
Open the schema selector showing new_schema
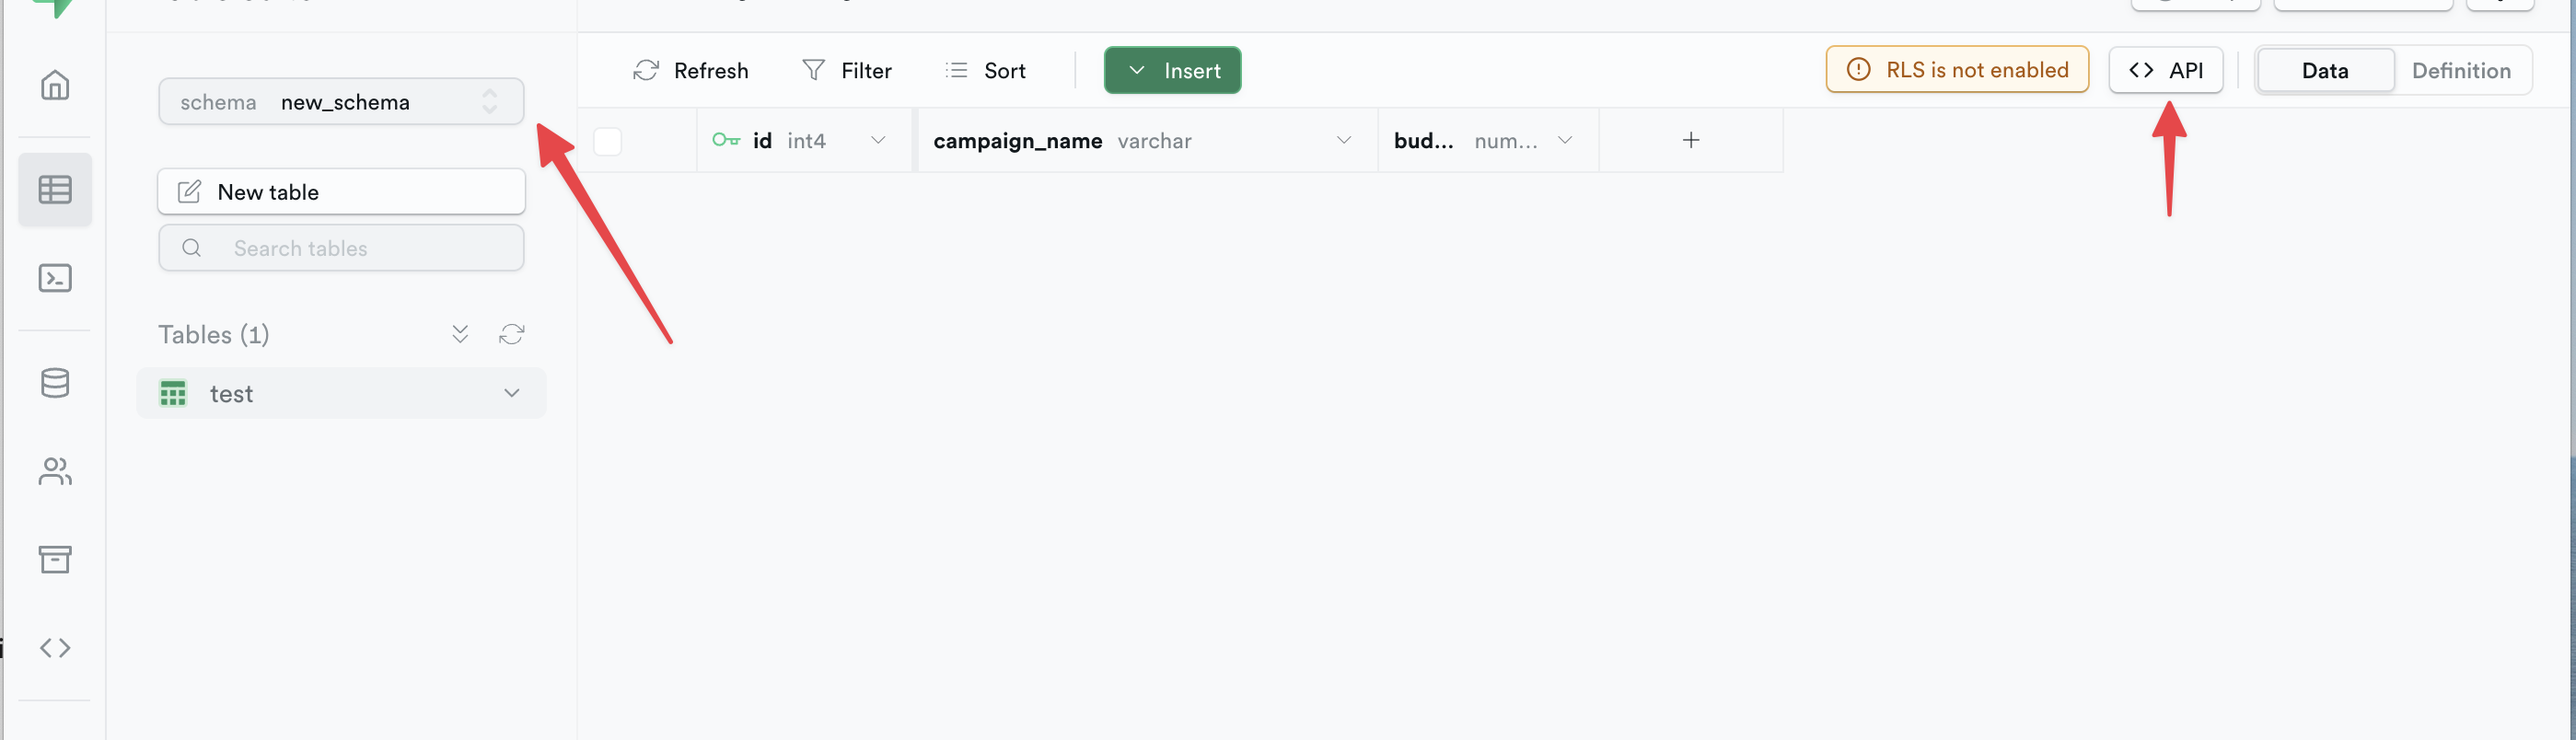tap(341, 101)
